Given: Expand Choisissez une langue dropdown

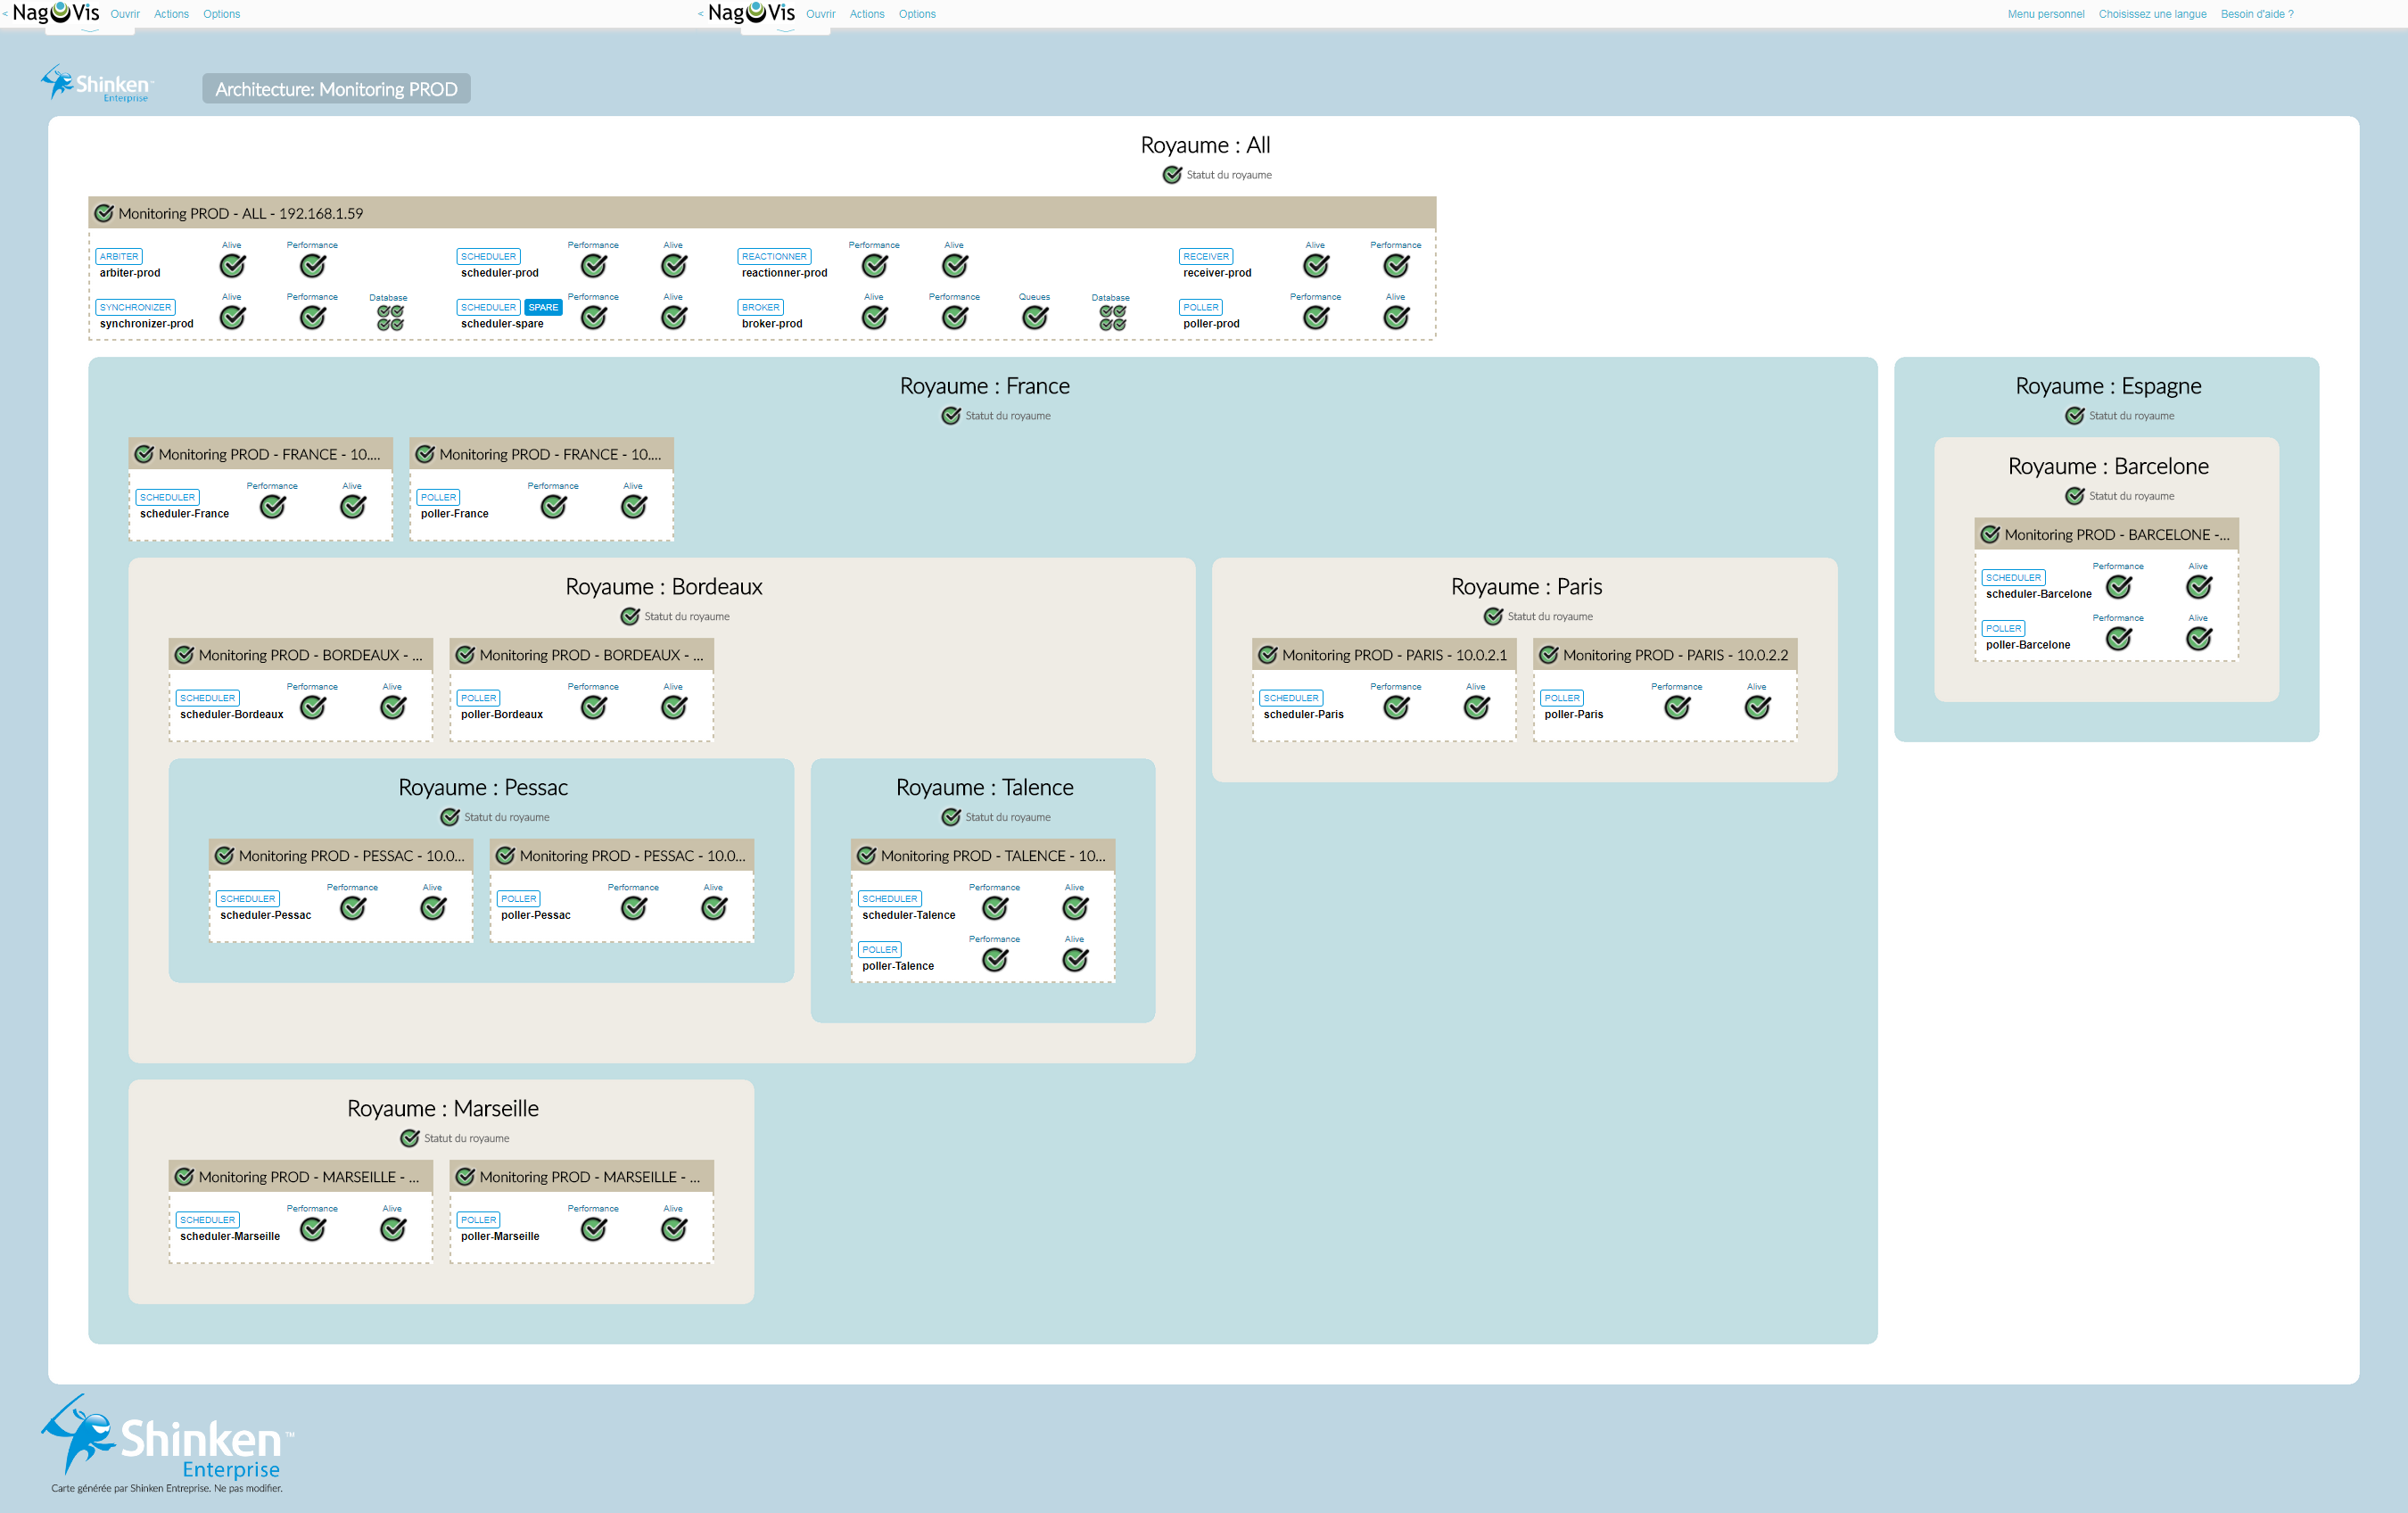Looking at the screenshot, I should click(x=2152, y=14).
